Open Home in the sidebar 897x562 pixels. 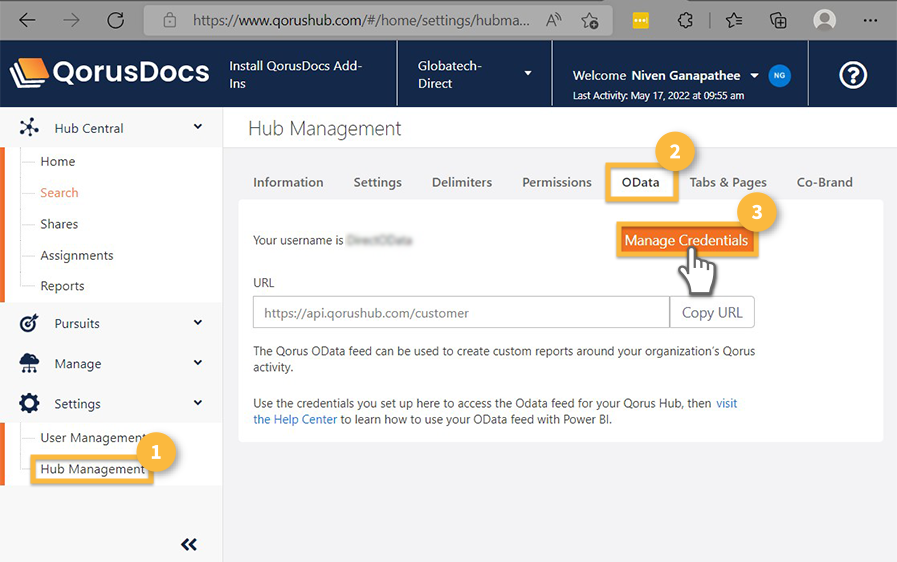[58, 161]
